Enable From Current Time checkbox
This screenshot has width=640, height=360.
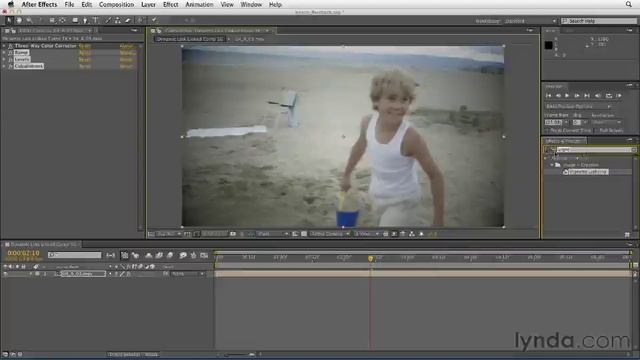(x=547, y=131)
